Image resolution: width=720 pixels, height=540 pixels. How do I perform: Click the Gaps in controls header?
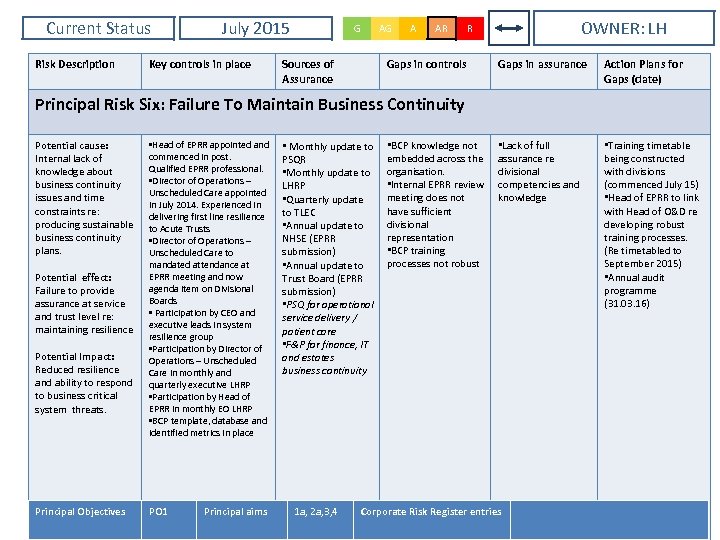427,64
